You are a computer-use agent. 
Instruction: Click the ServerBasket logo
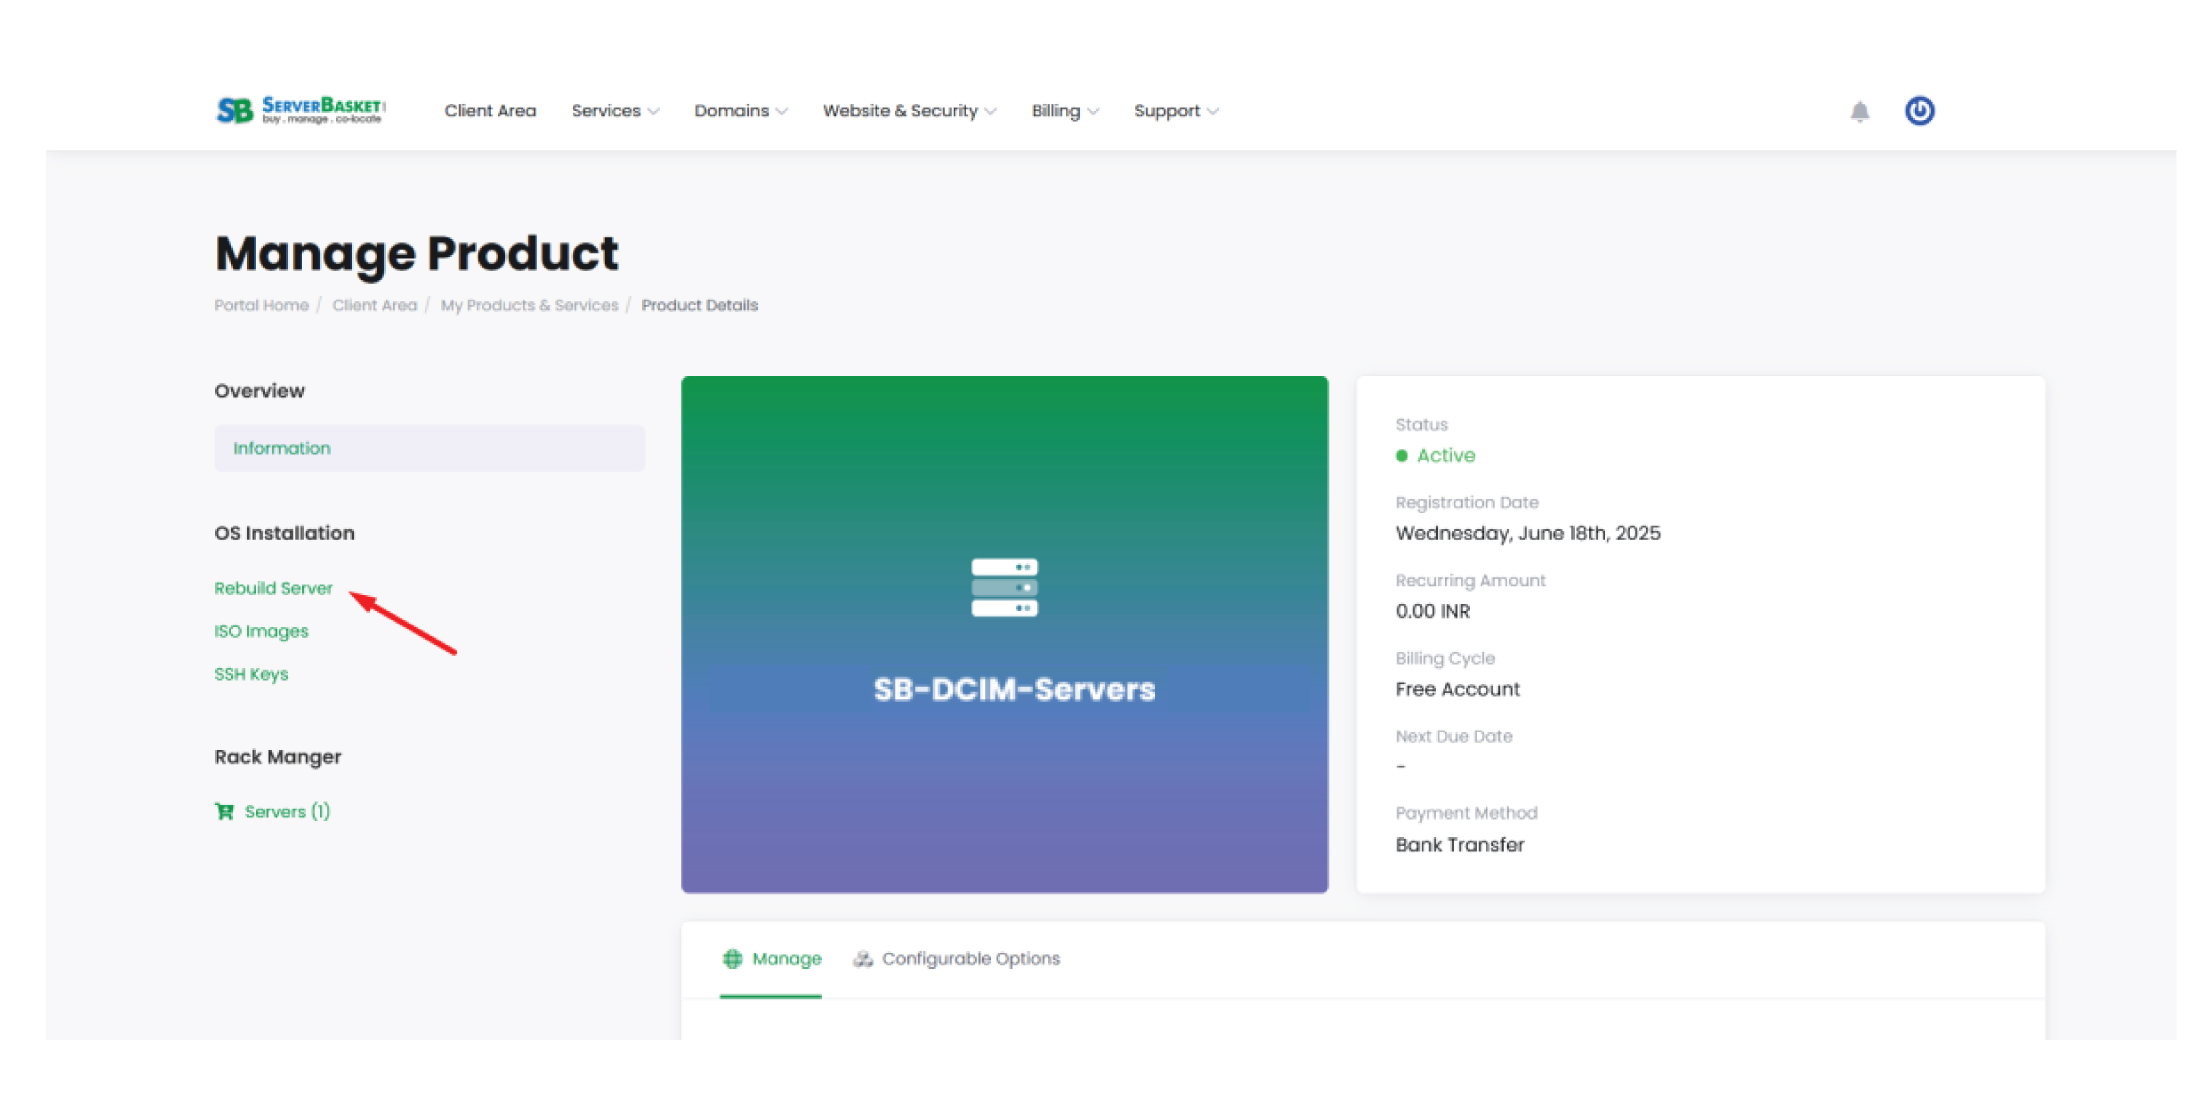click(x=298, y=110)
